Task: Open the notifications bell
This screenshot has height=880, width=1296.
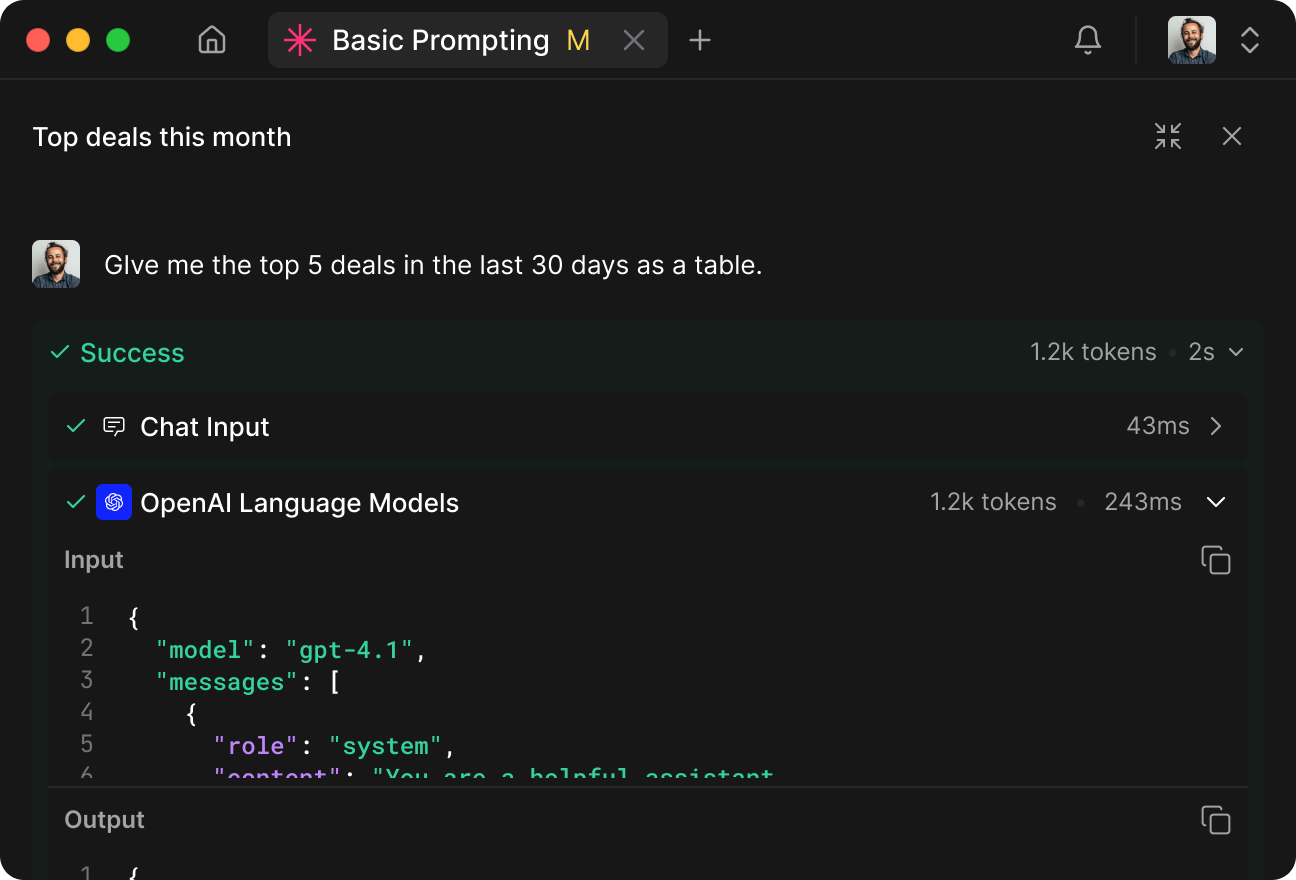Action: [1087, 40]
